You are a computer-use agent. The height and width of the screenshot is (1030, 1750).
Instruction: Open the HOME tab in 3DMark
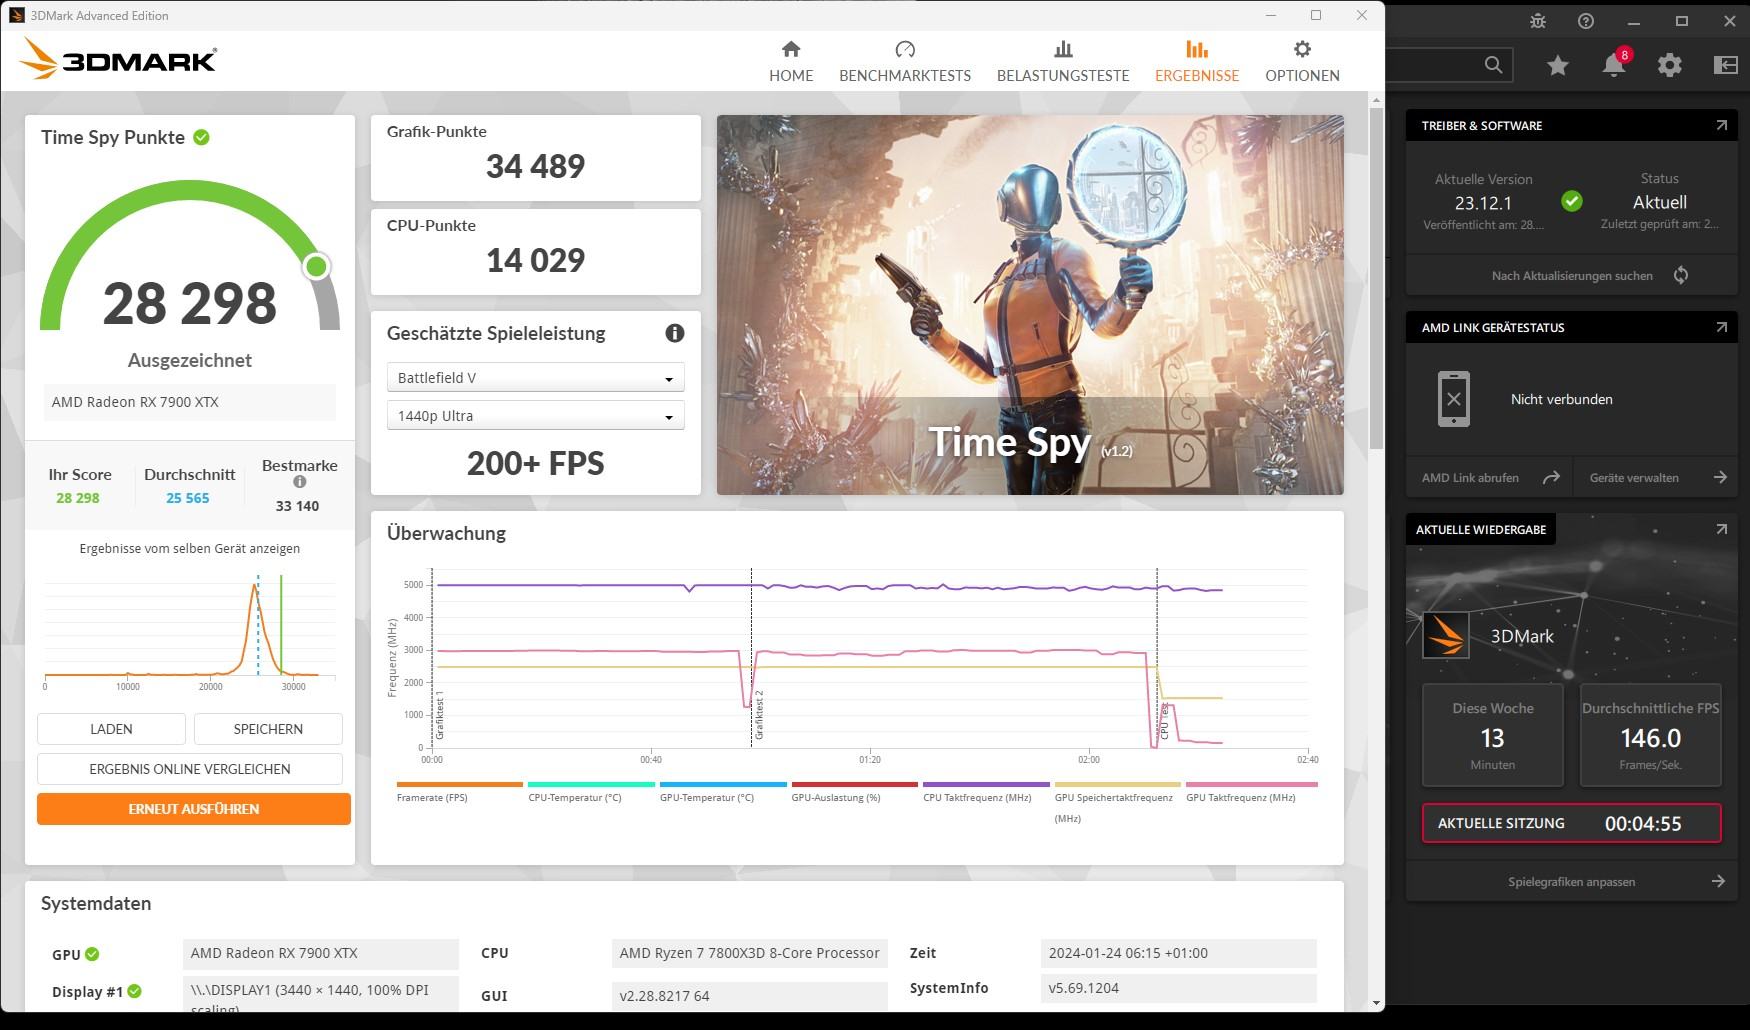791,61
